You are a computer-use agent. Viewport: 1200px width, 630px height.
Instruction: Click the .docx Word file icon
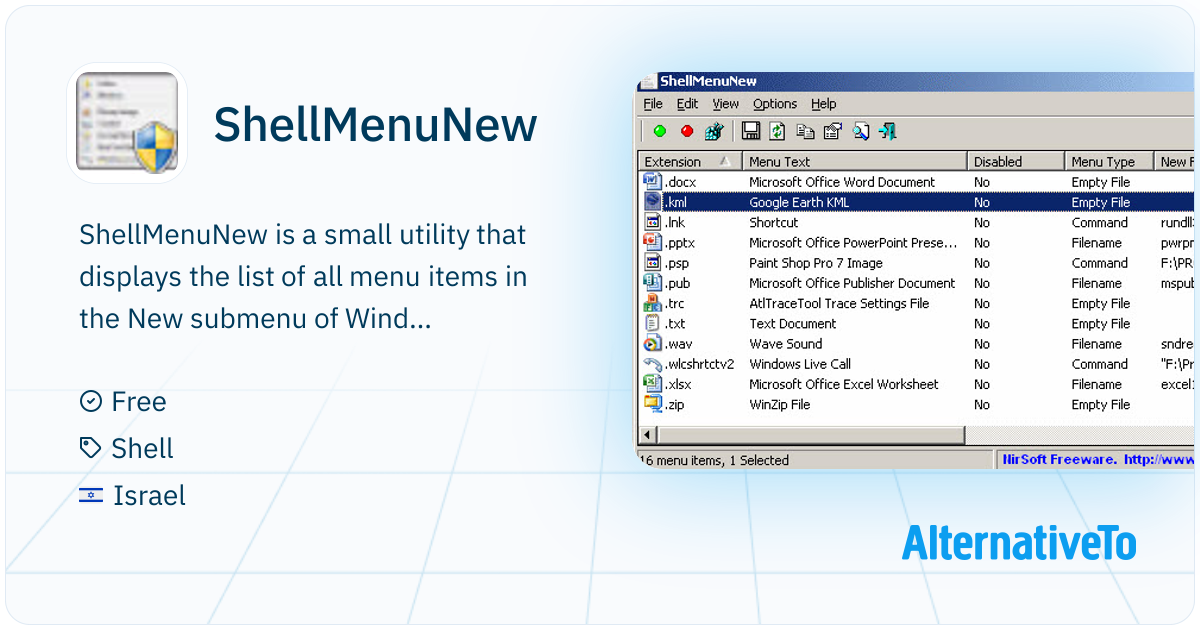653,182
